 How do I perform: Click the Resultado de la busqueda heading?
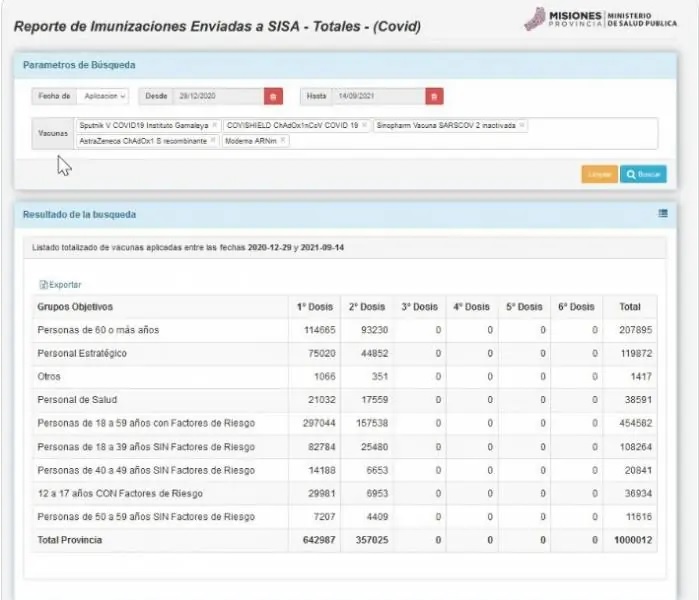pos(79,214)
